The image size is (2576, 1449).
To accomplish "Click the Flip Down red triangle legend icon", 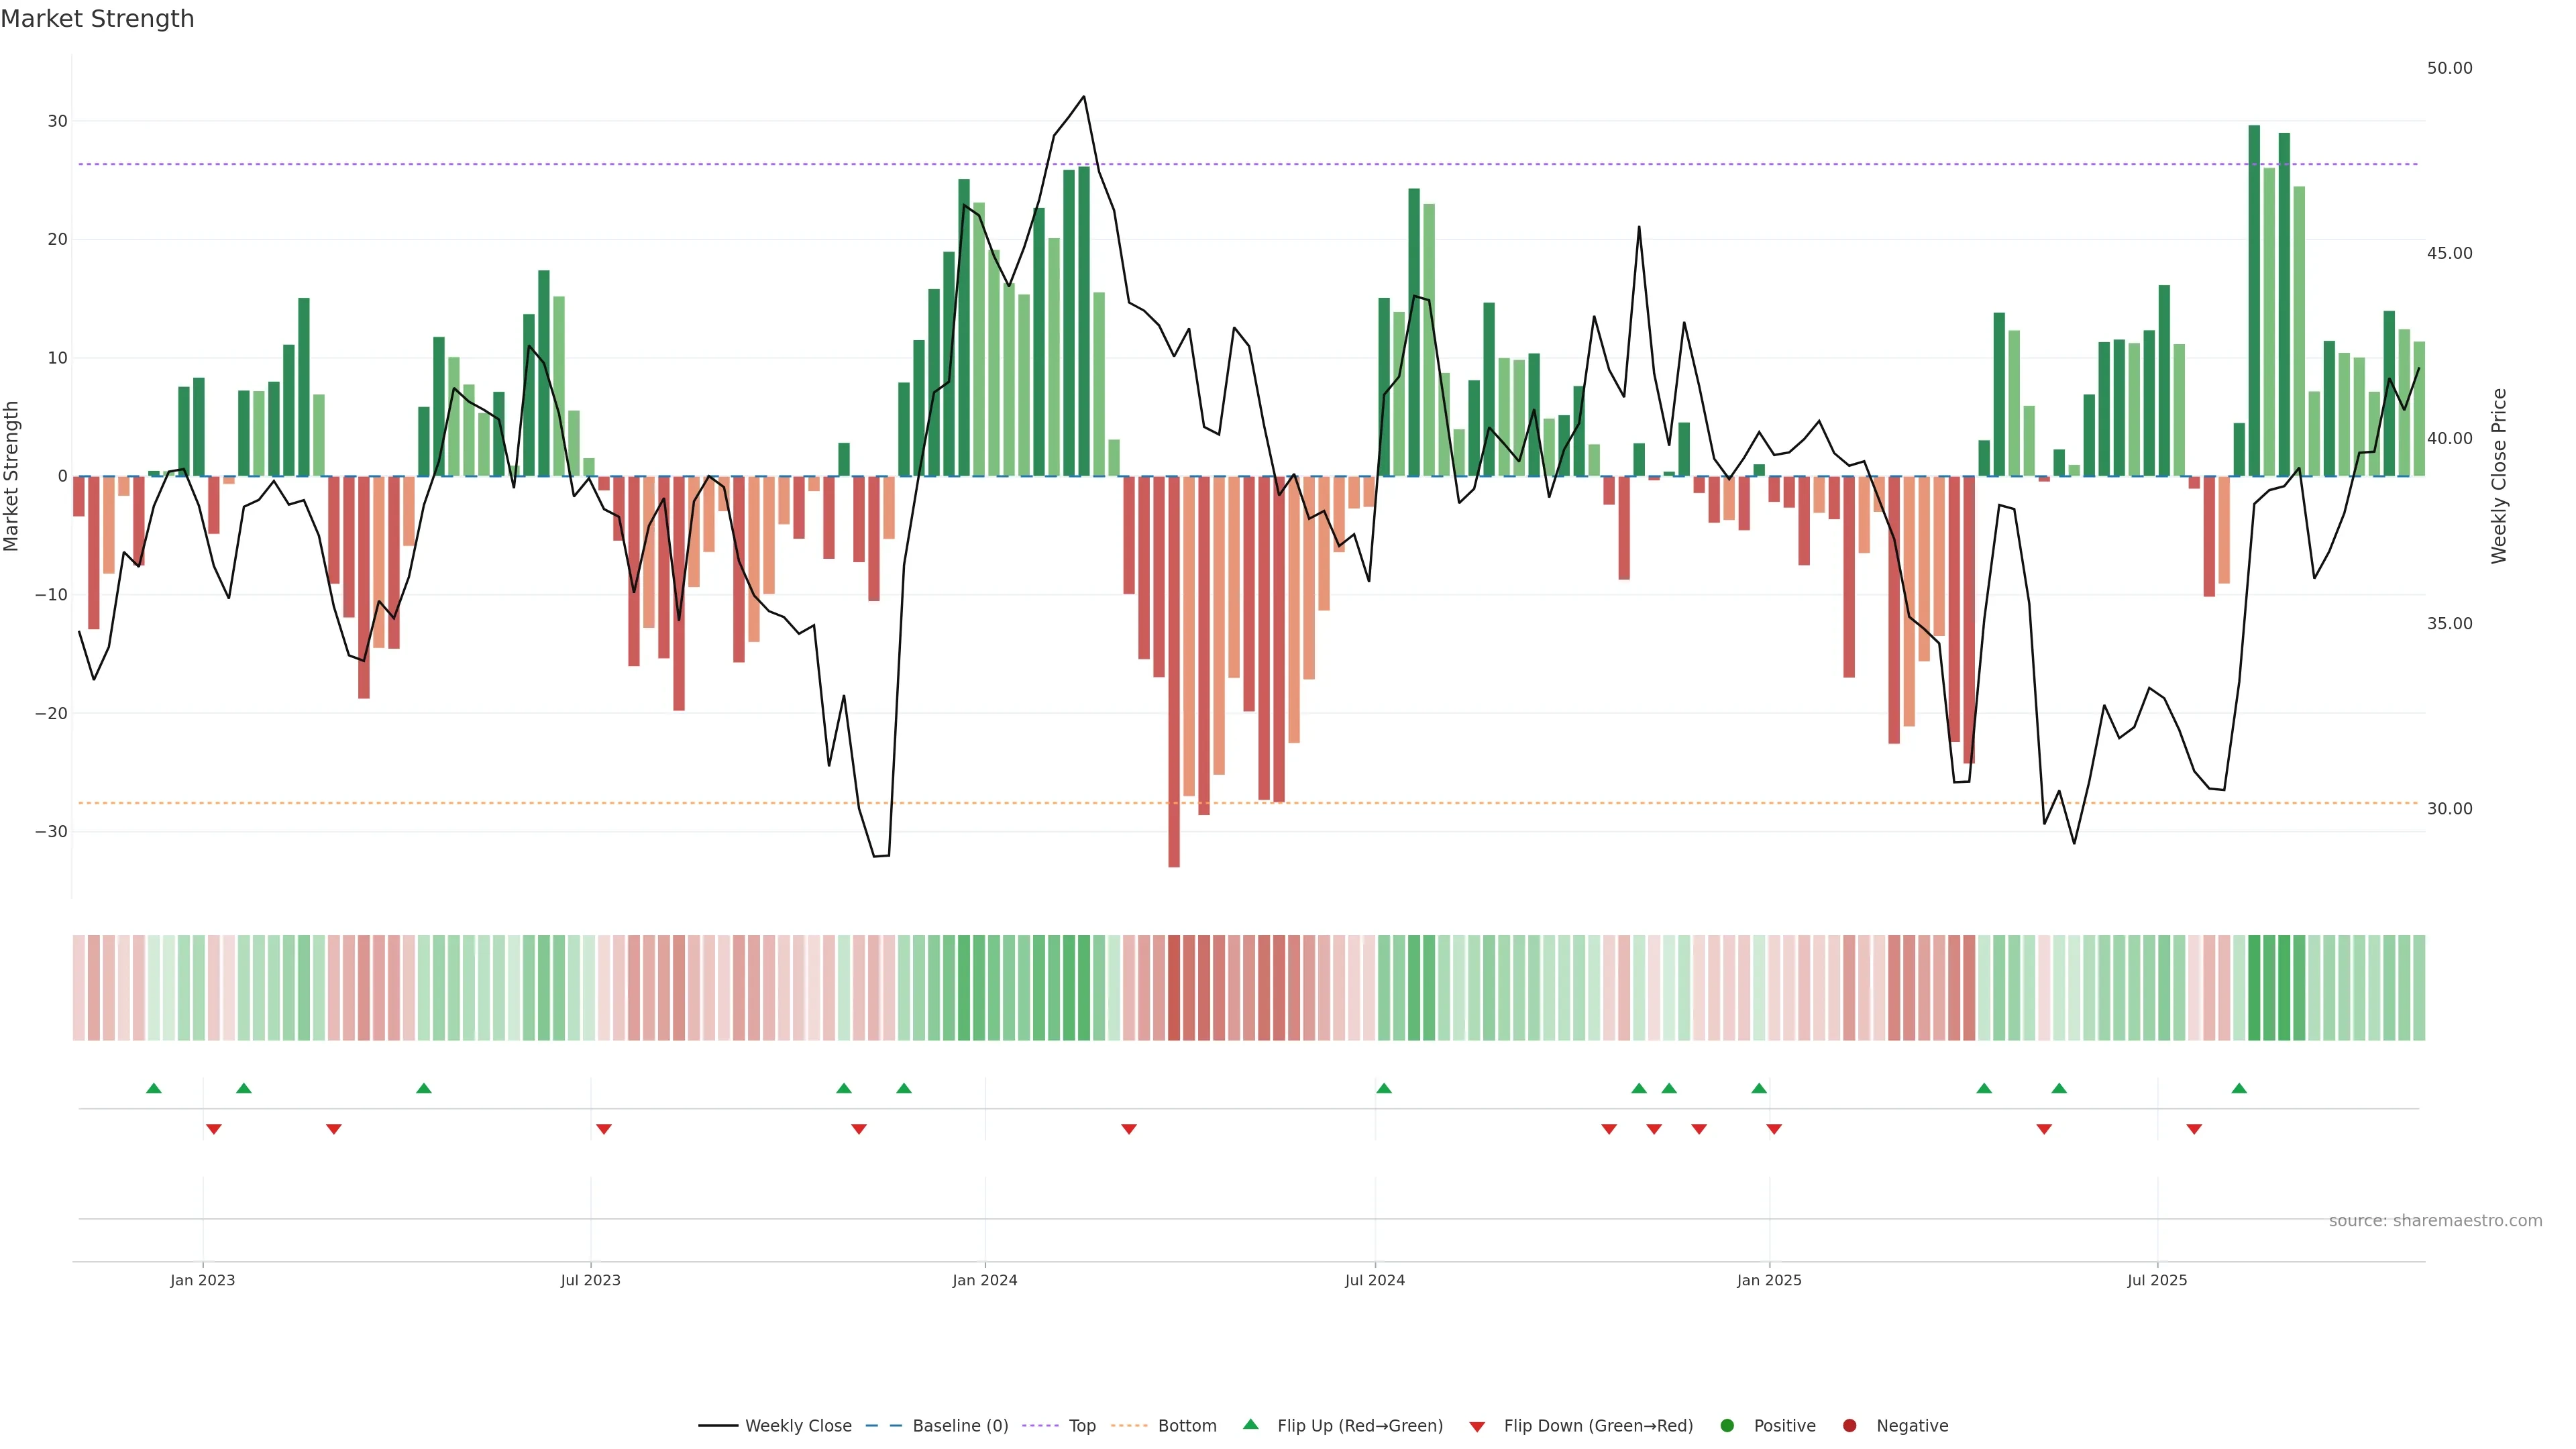I will point(1477,1426).
